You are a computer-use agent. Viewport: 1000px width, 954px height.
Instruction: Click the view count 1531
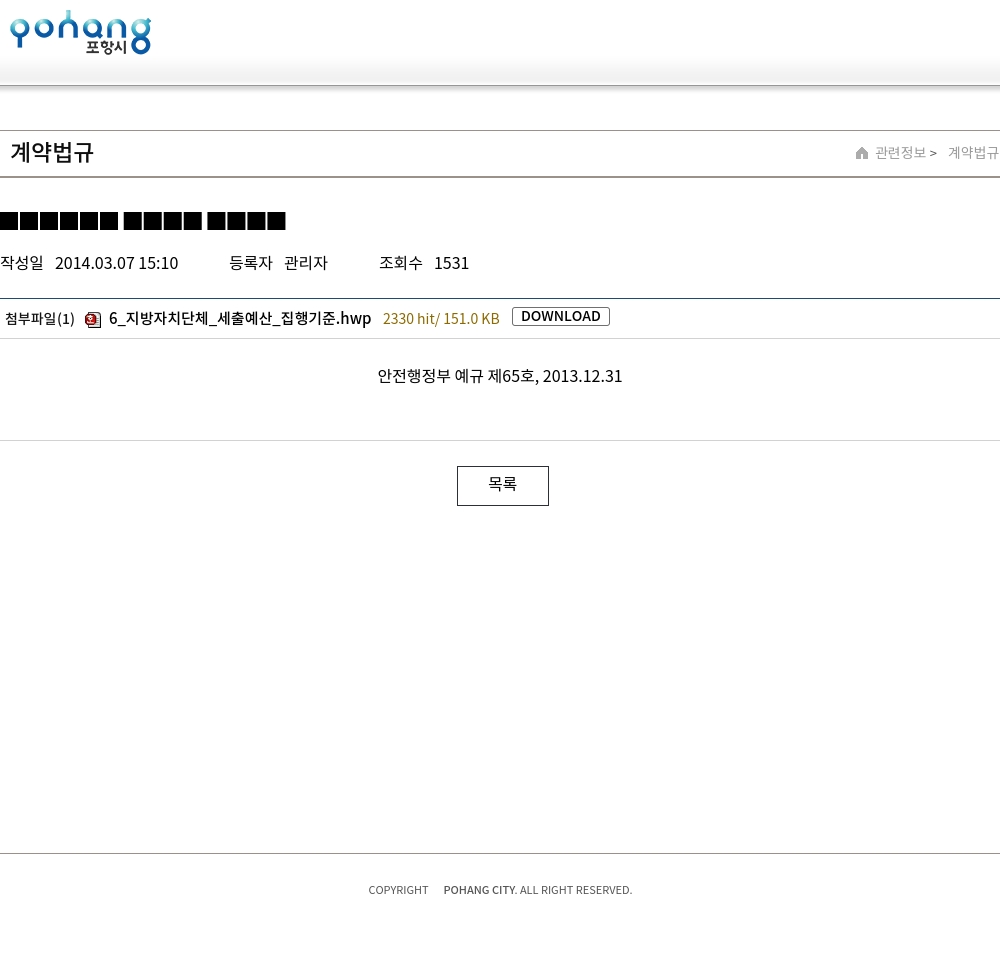tap(451, 263)
